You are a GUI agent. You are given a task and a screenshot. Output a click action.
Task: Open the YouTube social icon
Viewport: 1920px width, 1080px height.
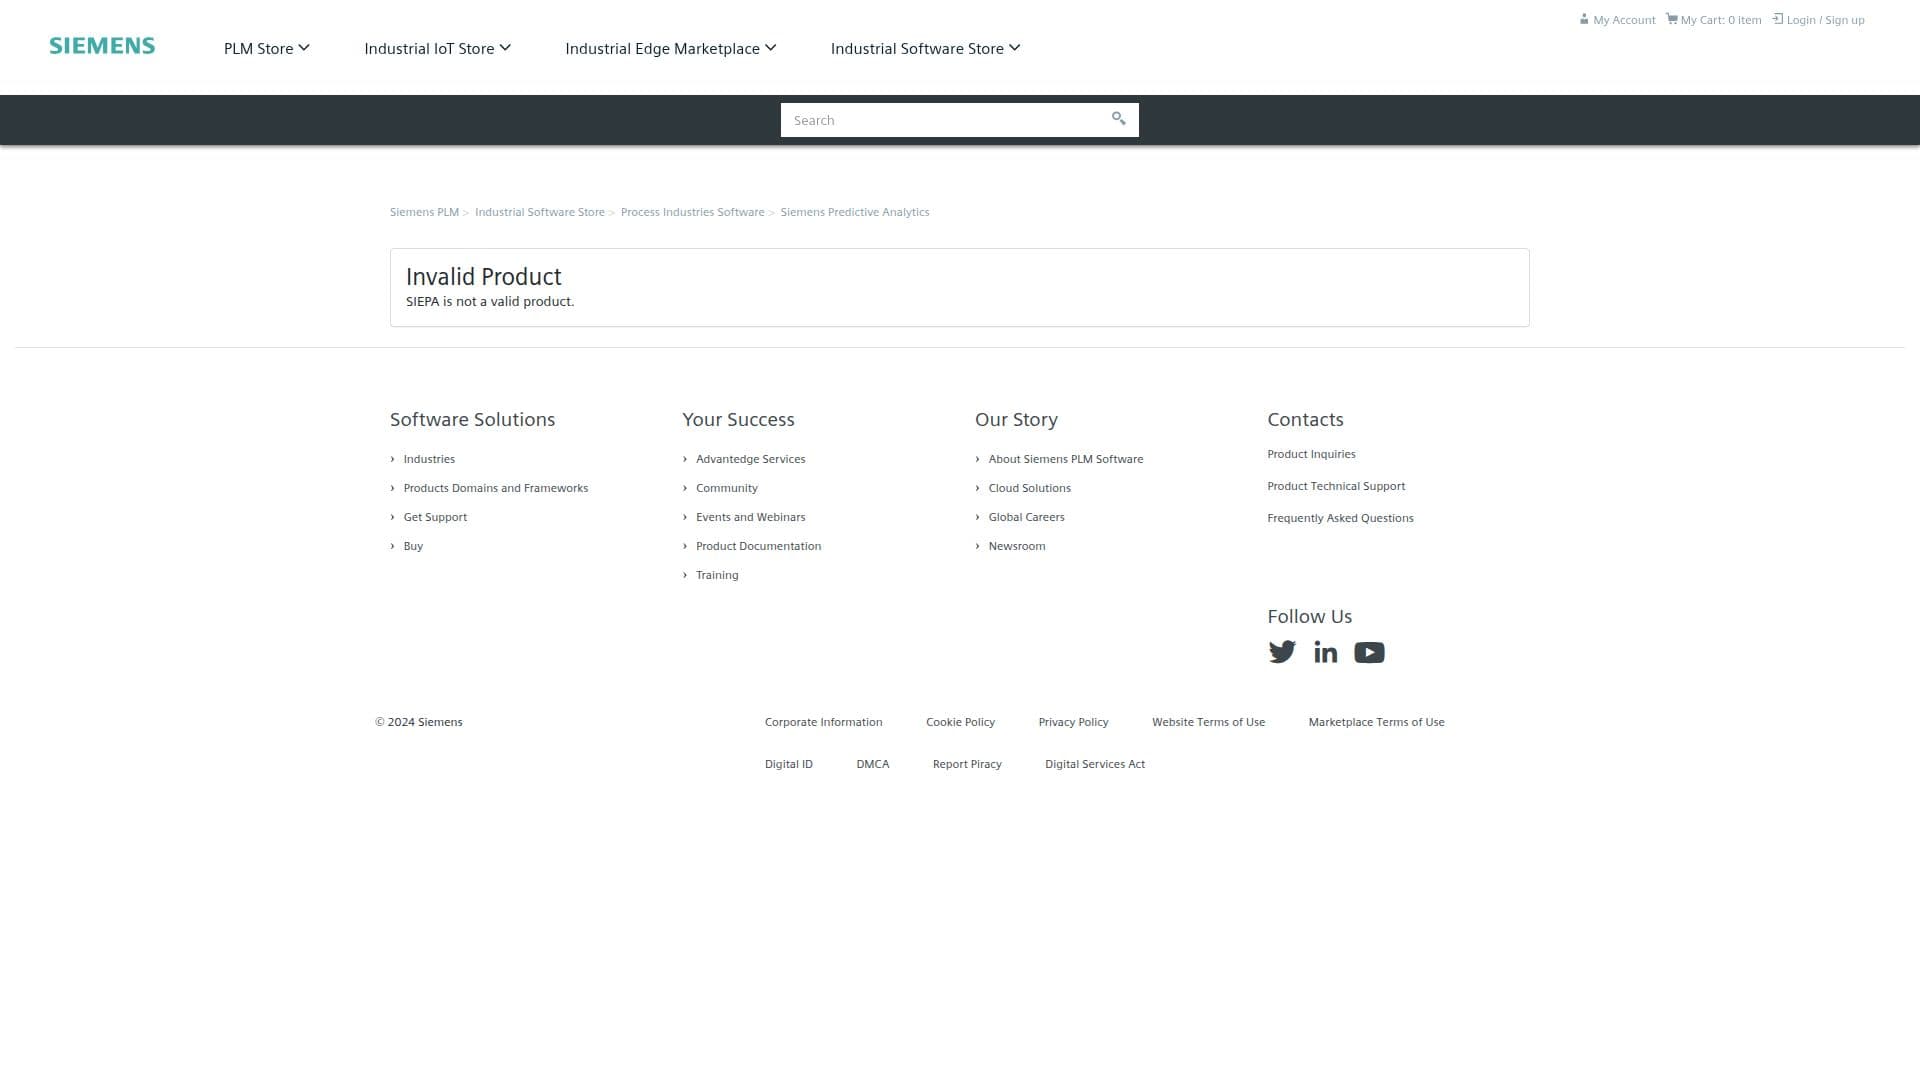[x=1369, y=653]
